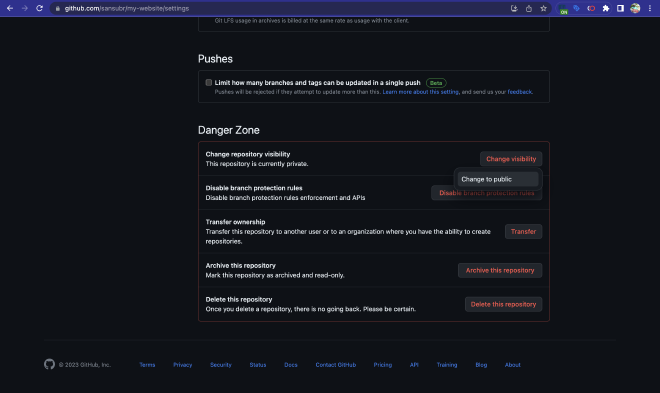Open the Pricing footer link
The height and width of the screenshot is (393, 660).
tap(383, 365)
